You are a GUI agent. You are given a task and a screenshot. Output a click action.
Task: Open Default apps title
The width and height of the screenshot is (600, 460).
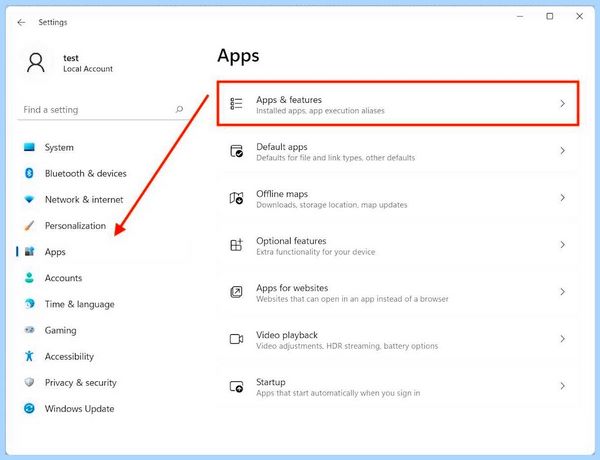(282, 147)
